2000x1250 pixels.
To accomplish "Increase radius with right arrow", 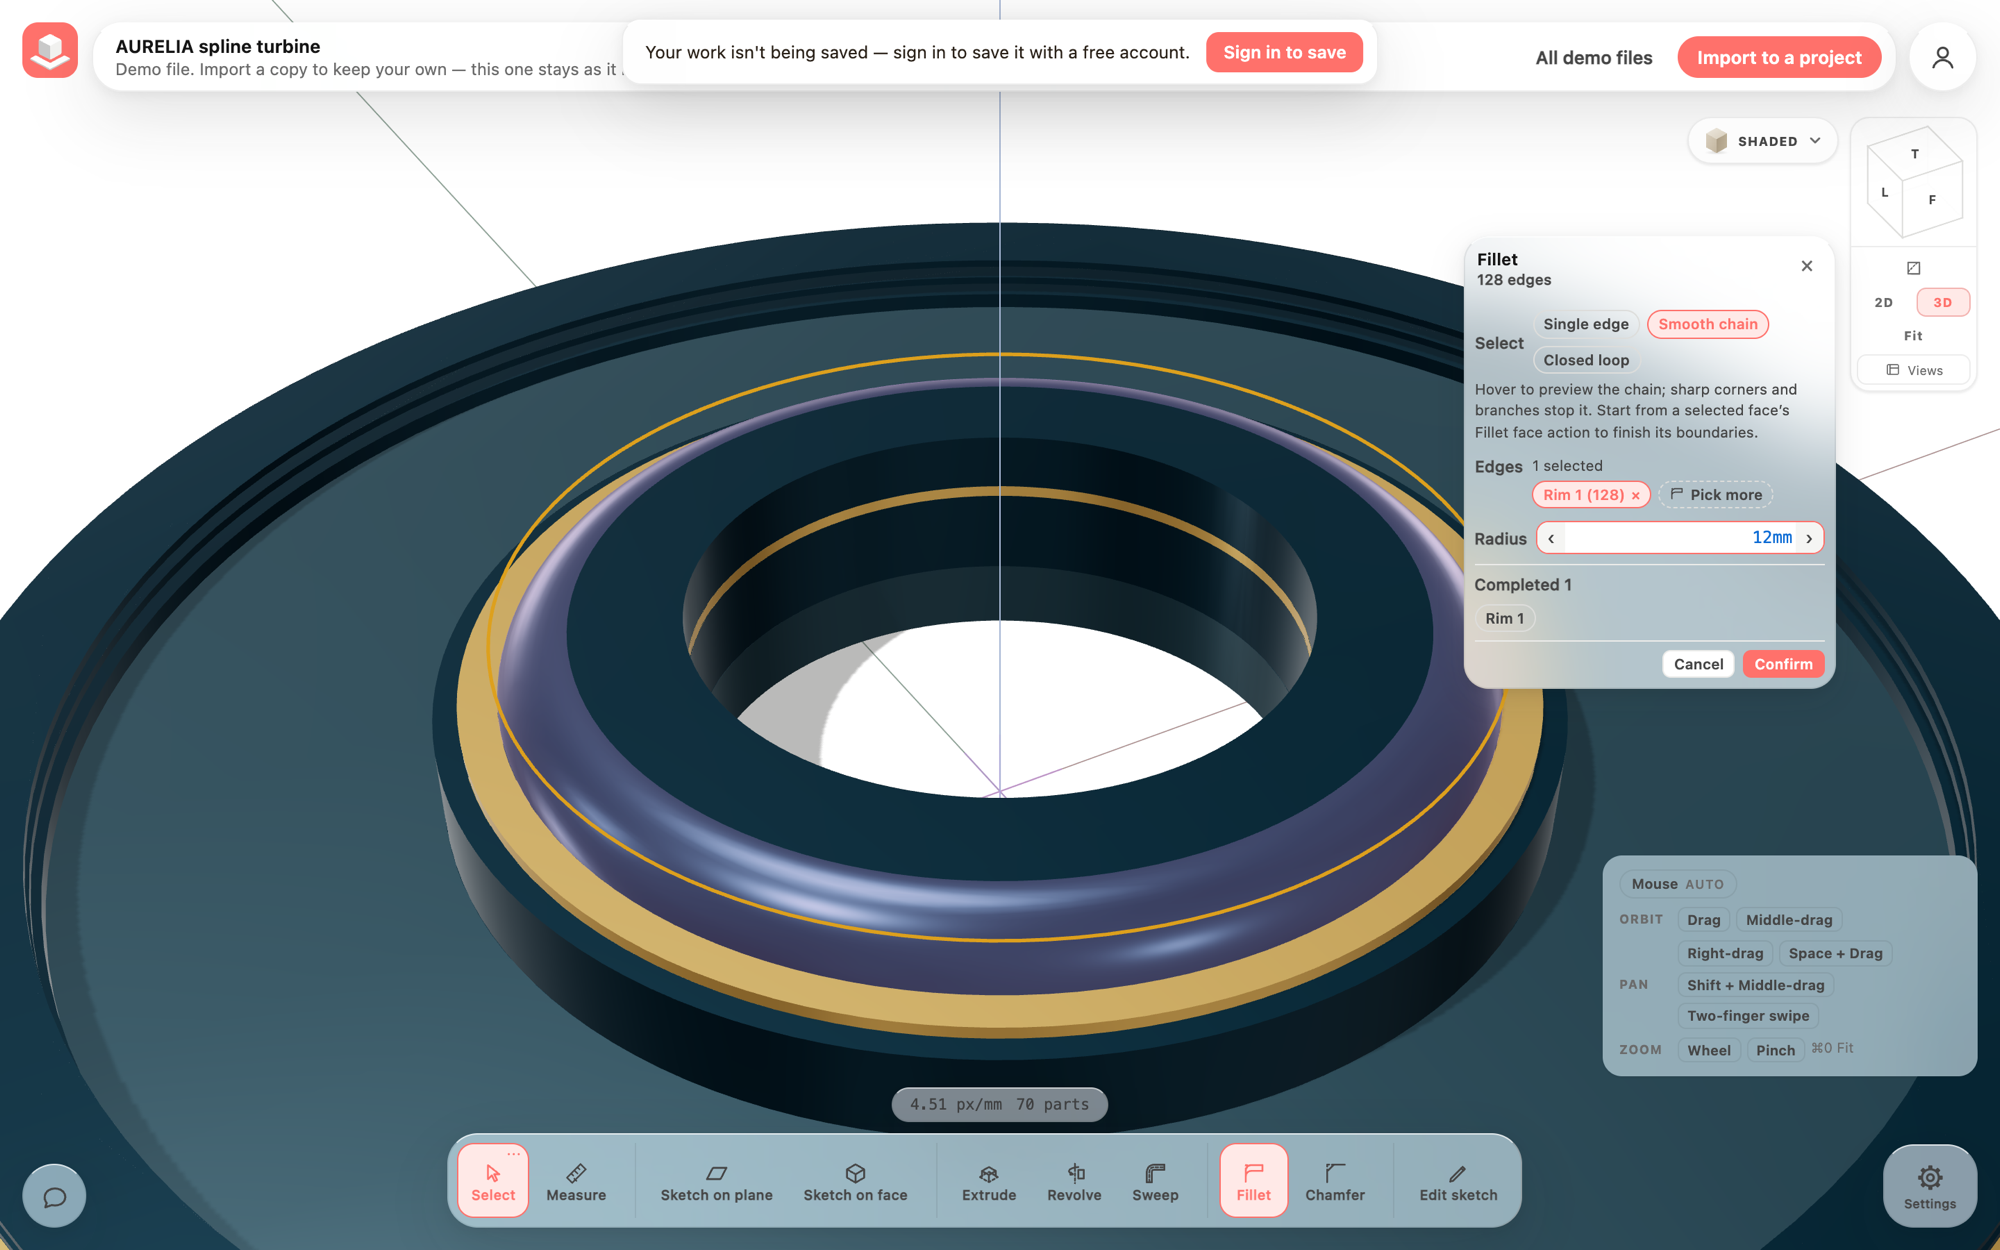I will tap(1809, 538).
